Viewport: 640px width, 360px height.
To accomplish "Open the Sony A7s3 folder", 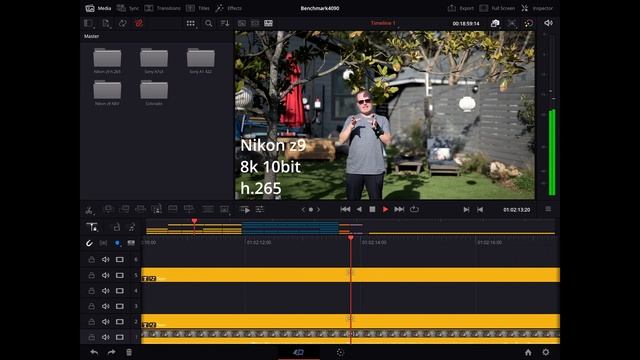I will coord(154,61).
